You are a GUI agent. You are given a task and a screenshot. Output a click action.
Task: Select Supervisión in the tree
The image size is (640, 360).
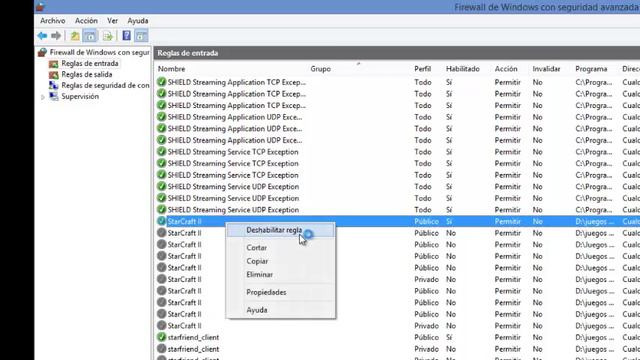coord(80,96)
